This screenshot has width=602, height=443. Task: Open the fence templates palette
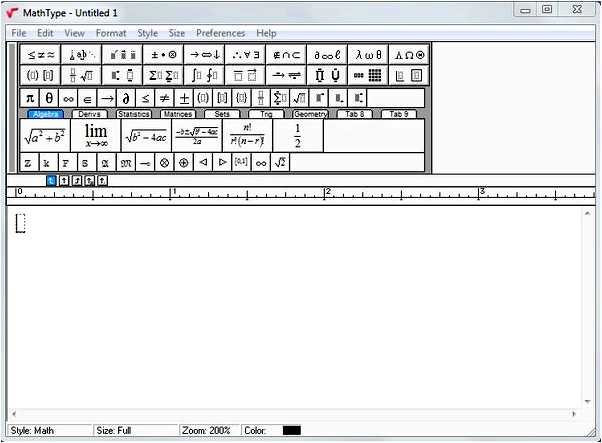point(41,75)
